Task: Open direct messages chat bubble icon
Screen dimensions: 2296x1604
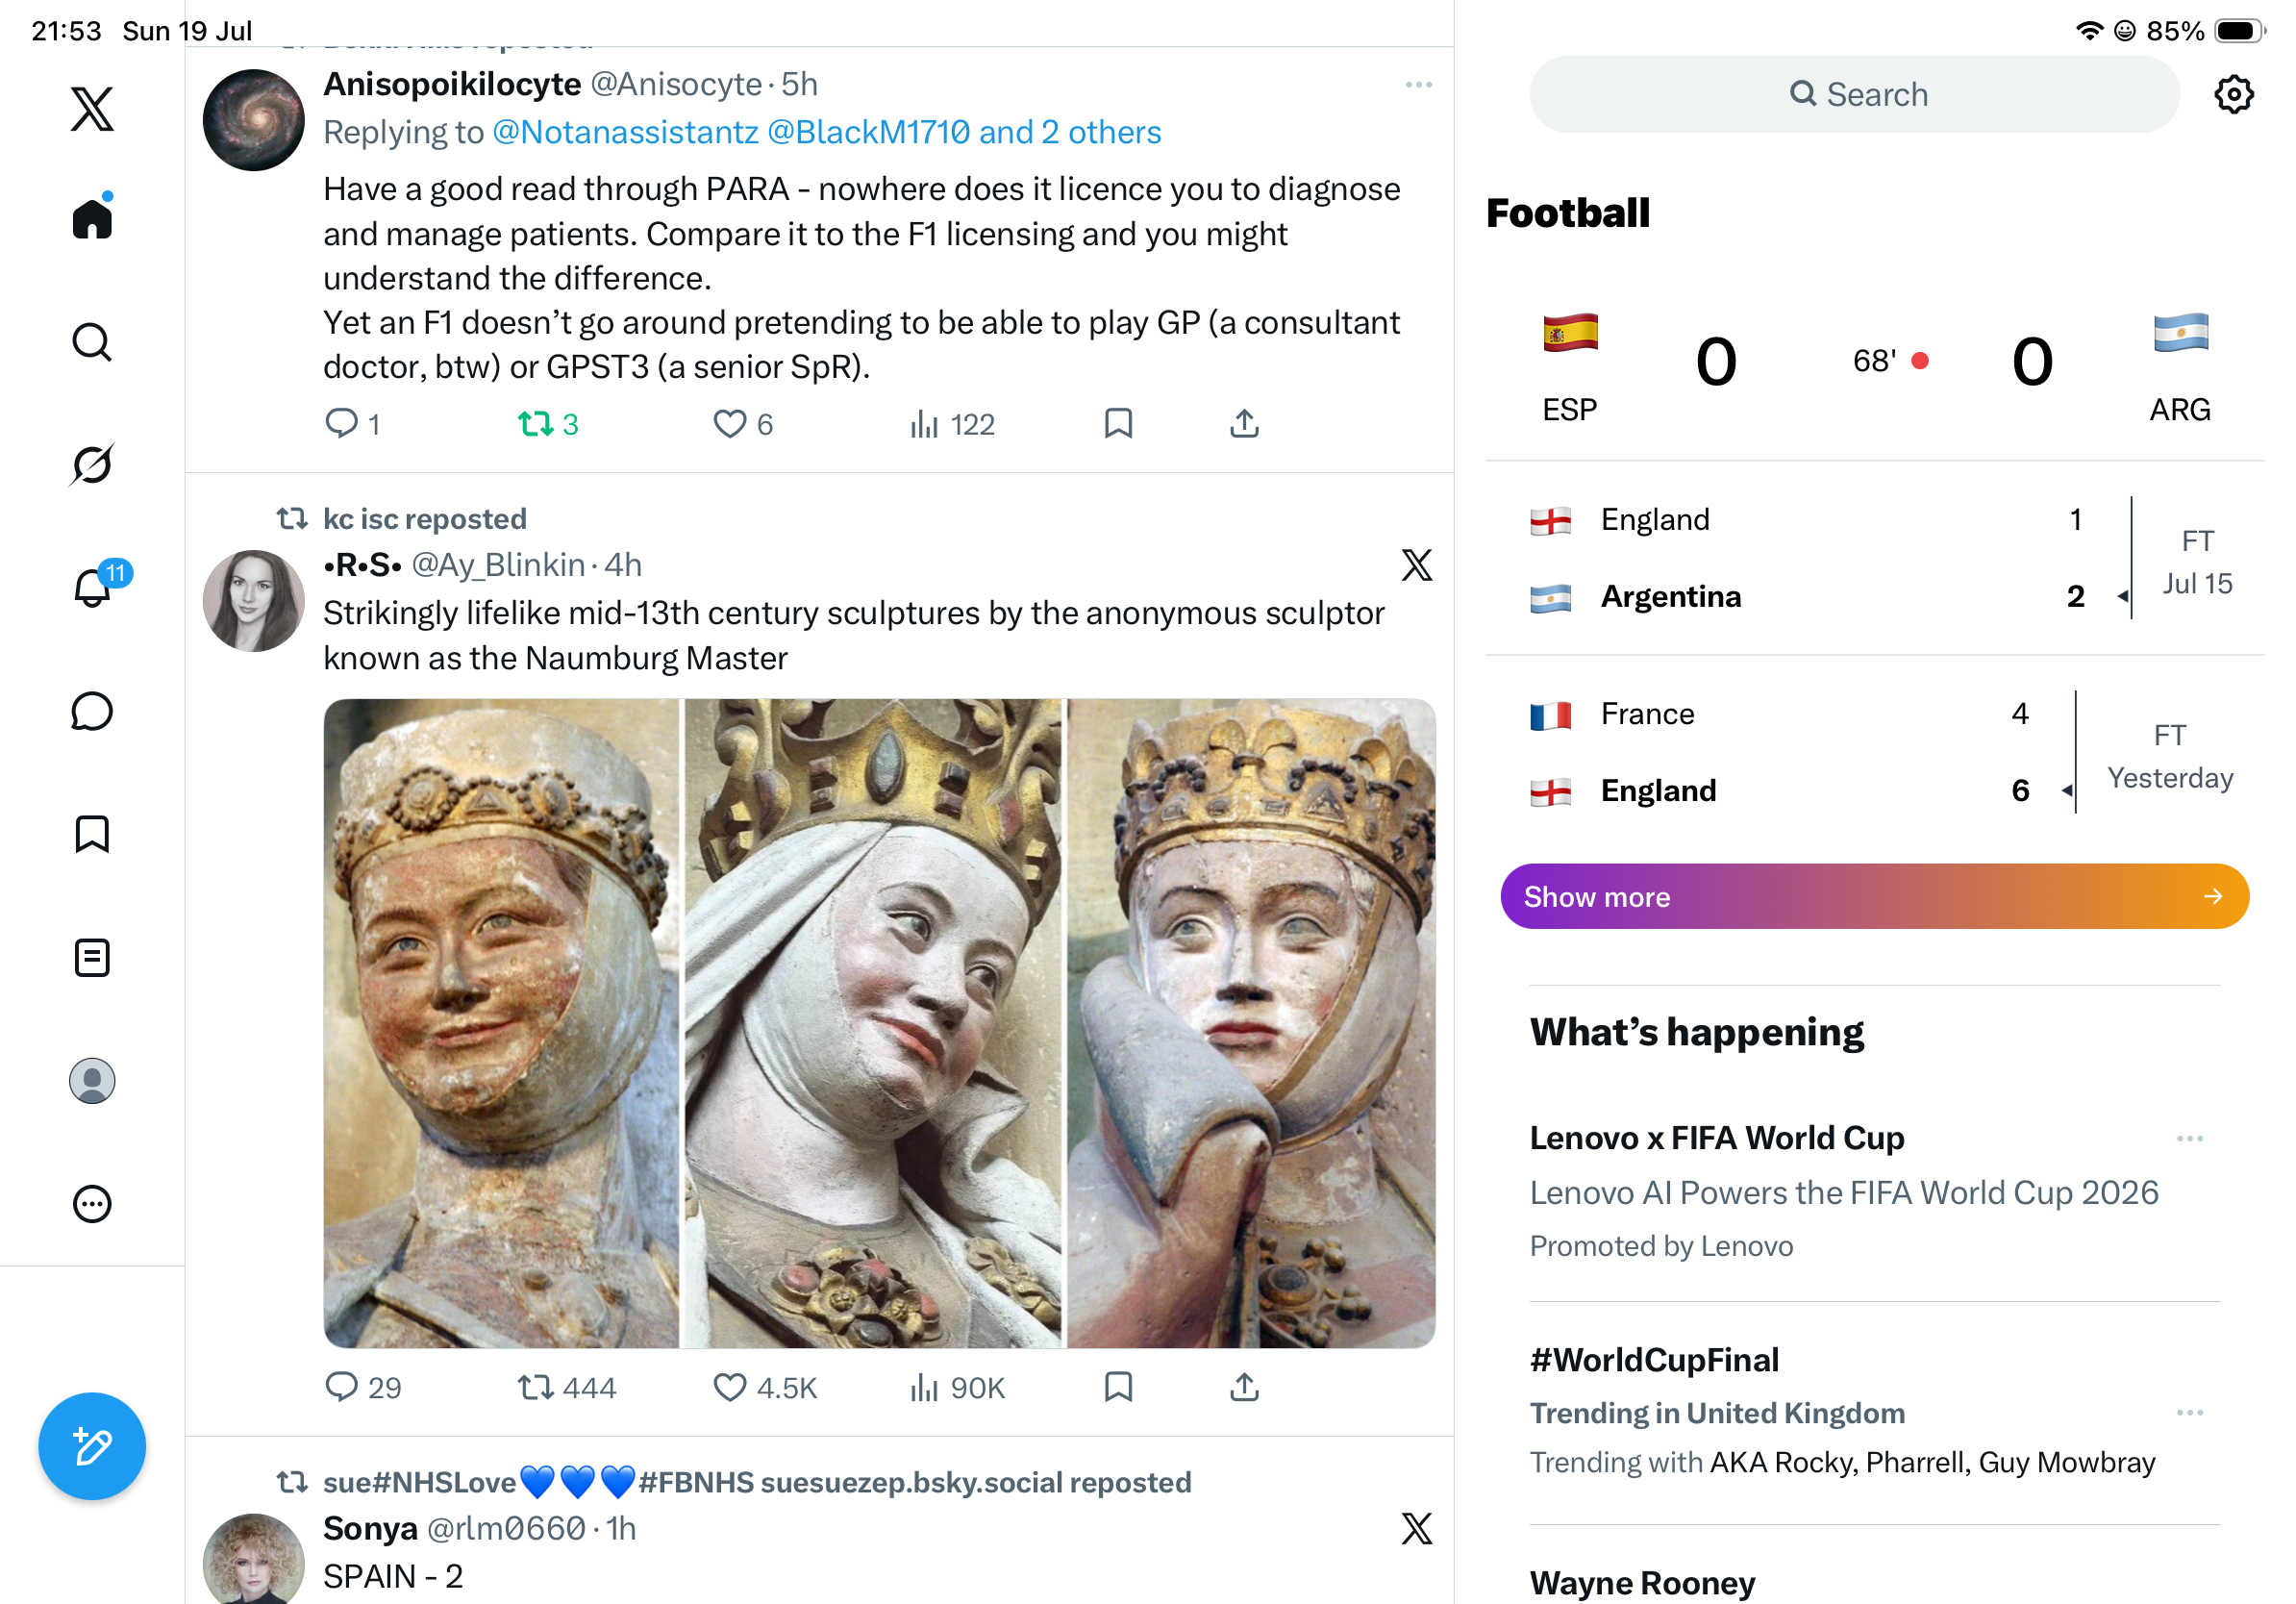Action: click(92, 712)
